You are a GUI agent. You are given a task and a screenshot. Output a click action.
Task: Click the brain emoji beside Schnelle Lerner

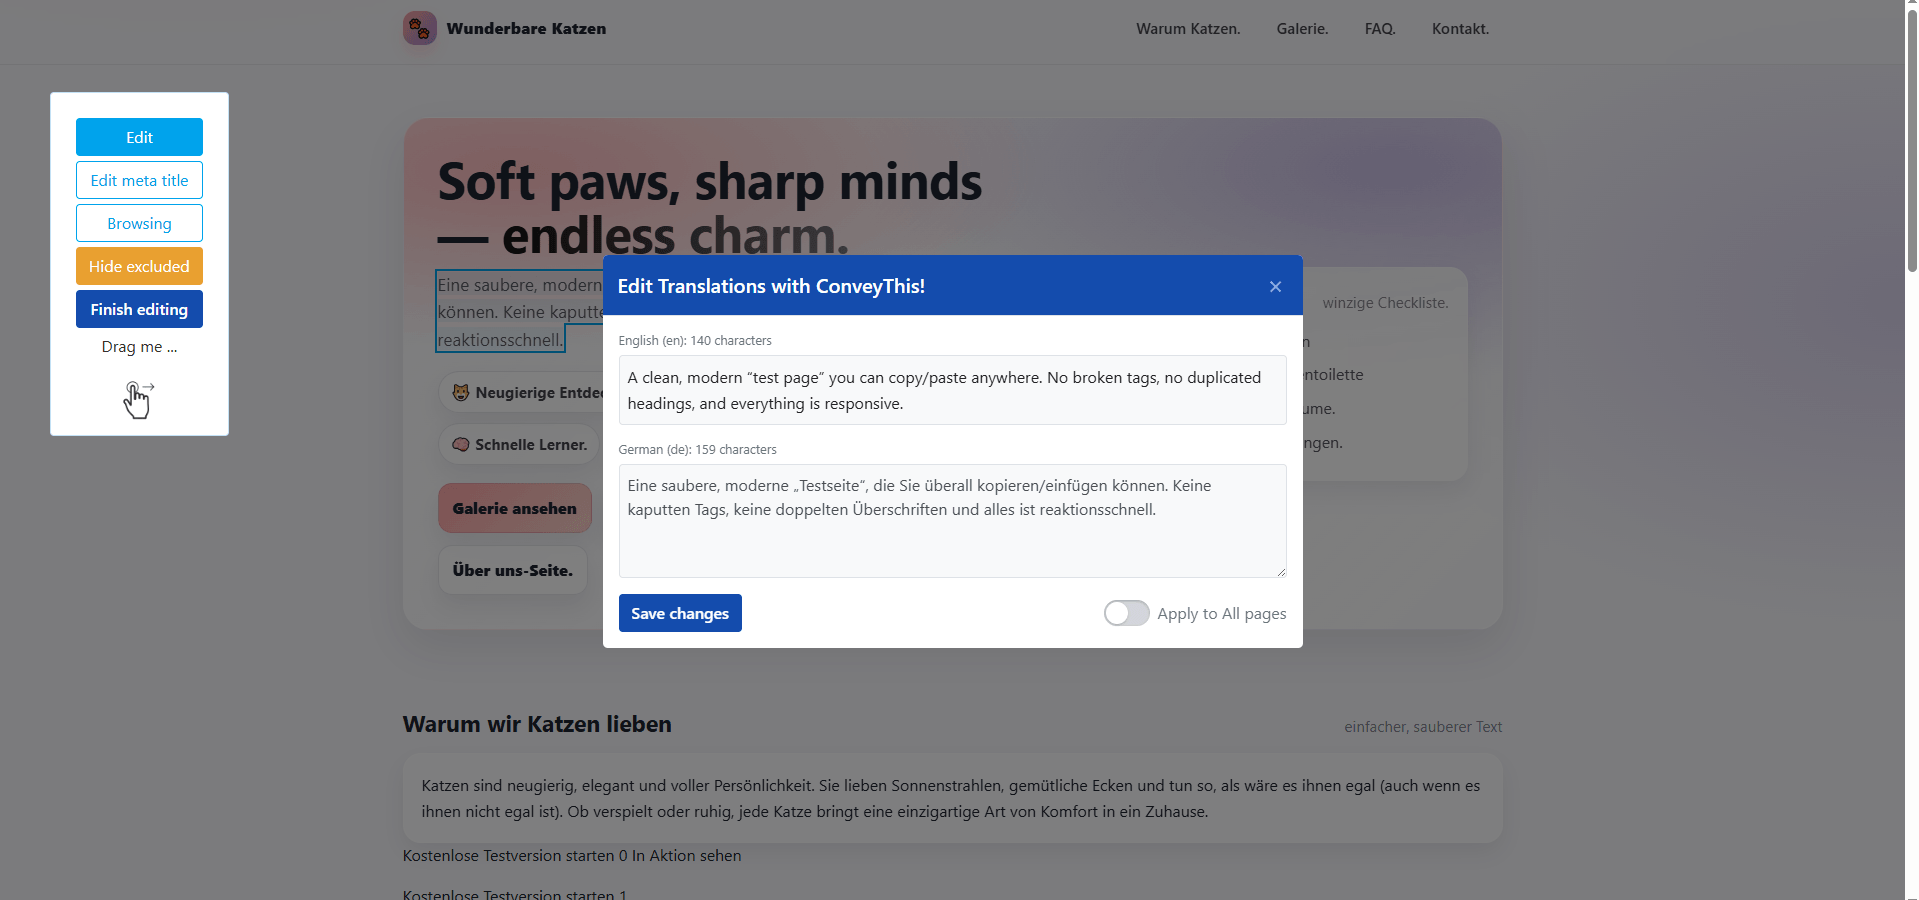click(461, 444)
